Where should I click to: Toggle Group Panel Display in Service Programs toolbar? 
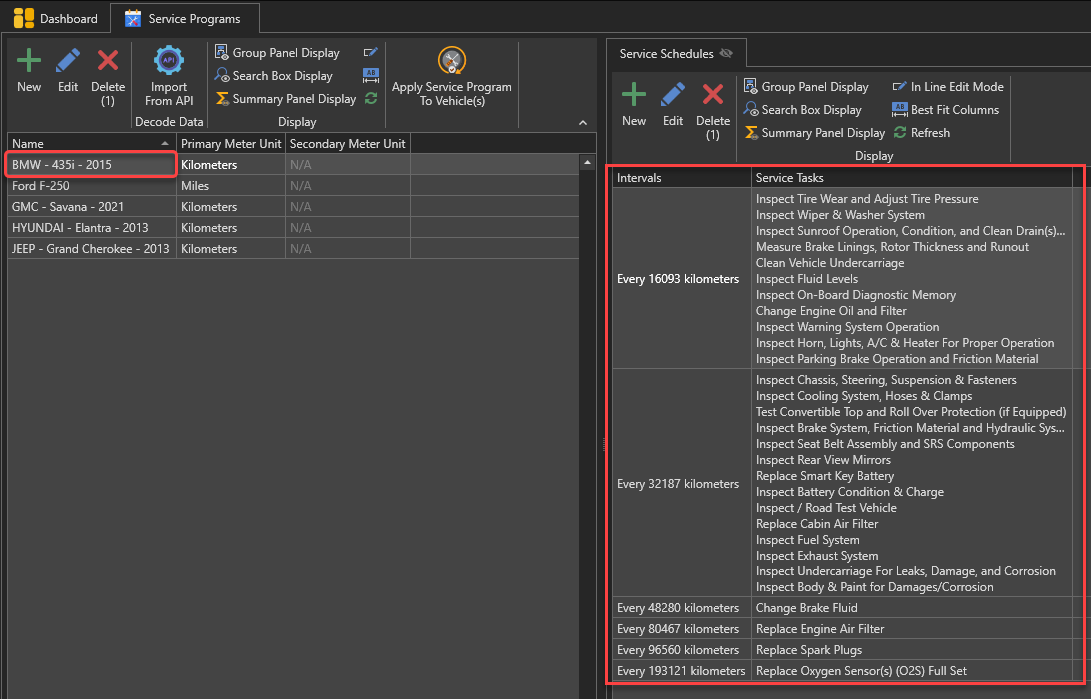[277, 53]
